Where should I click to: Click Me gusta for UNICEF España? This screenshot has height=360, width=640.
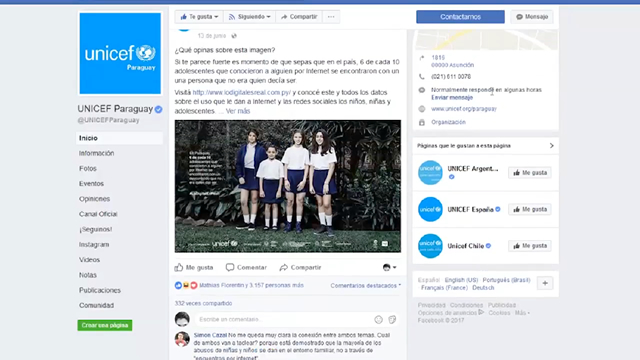pos(530,209)
